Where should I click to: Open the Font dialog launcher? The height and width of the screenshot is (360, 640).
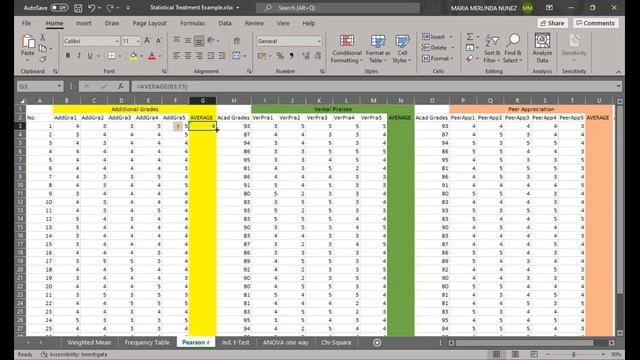tap(164, 71)
